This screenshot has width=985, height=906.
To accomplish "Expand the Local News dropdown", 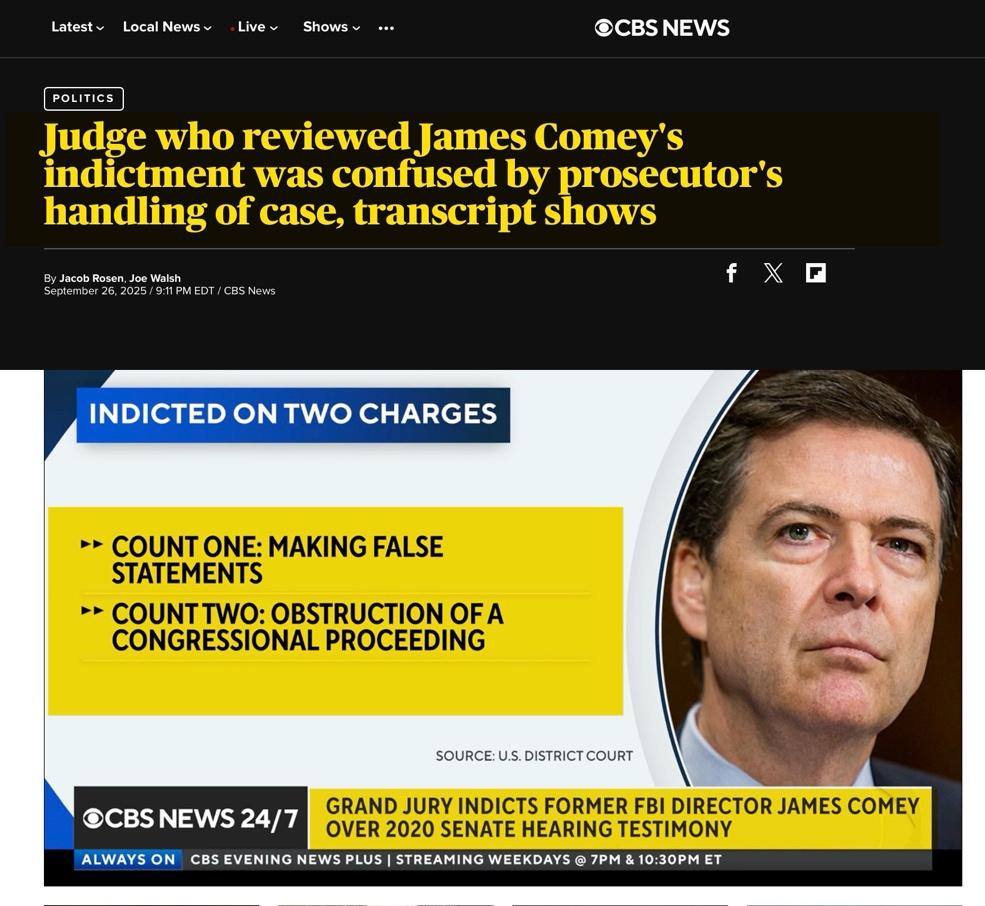I will (167, 27).
